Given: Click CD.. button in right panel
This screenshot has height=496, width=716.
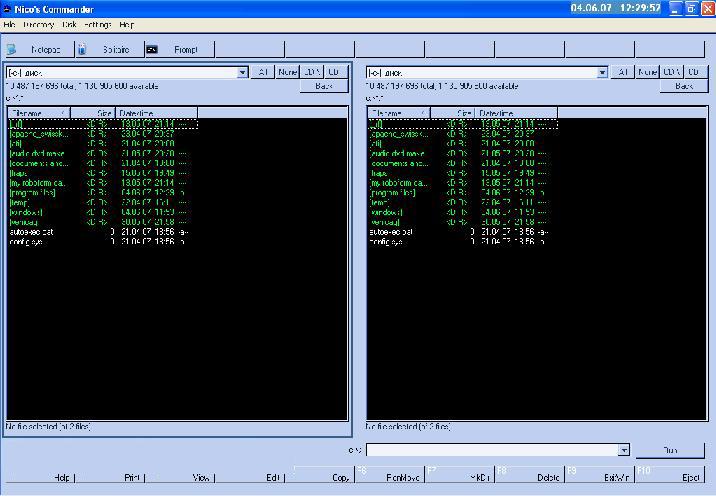Looking at the screenshot, I should tap(696, 72).
